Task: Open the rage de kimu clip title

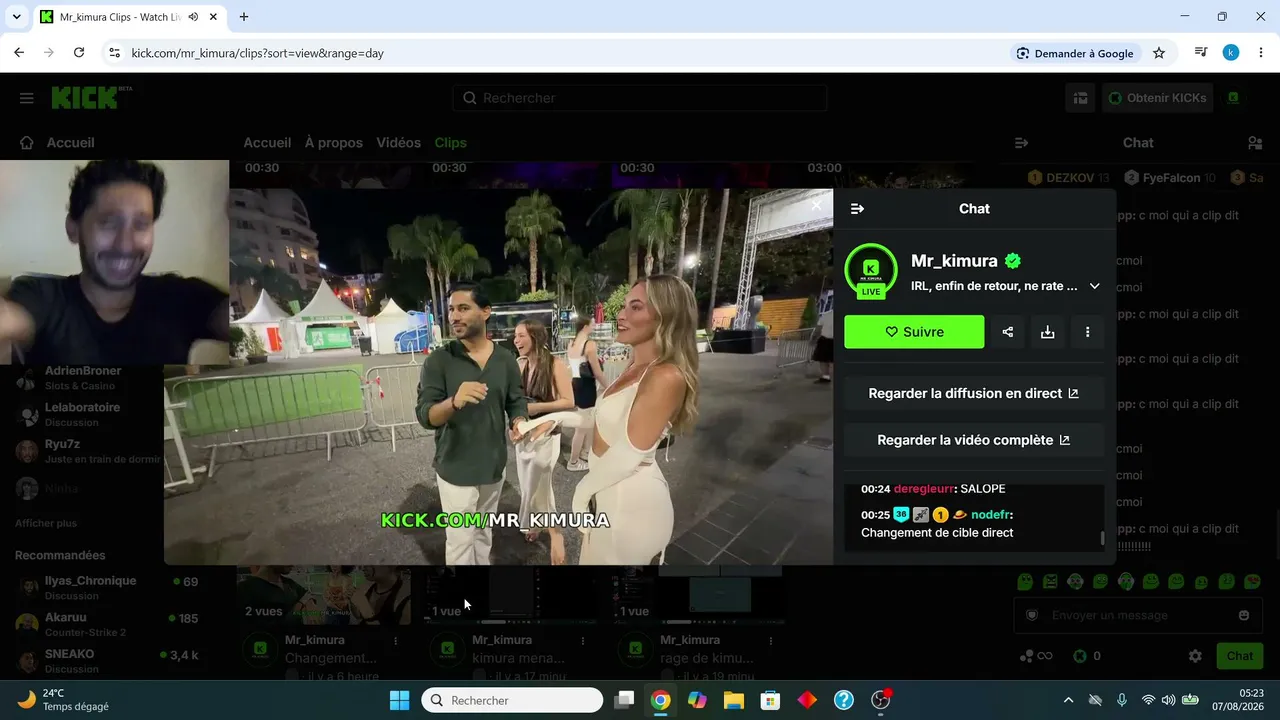Action: coord(704,658)
